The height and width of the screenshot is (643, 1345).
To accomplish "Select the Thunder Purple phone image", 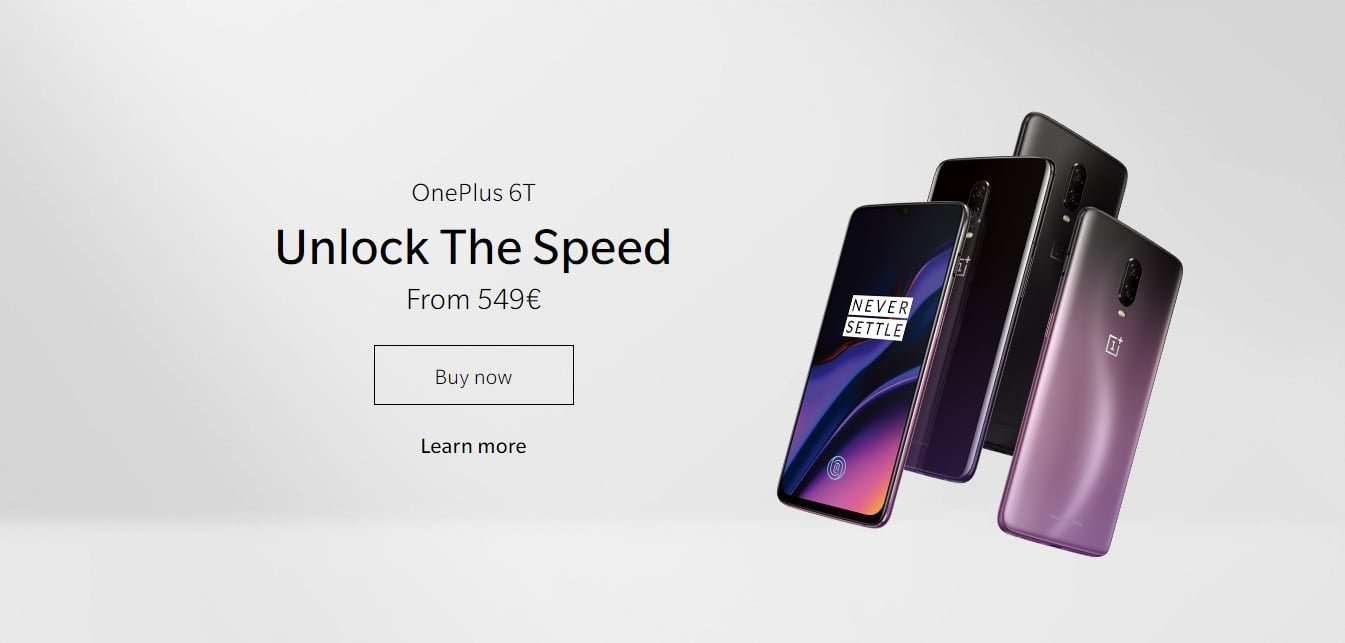I will 1090,382.
